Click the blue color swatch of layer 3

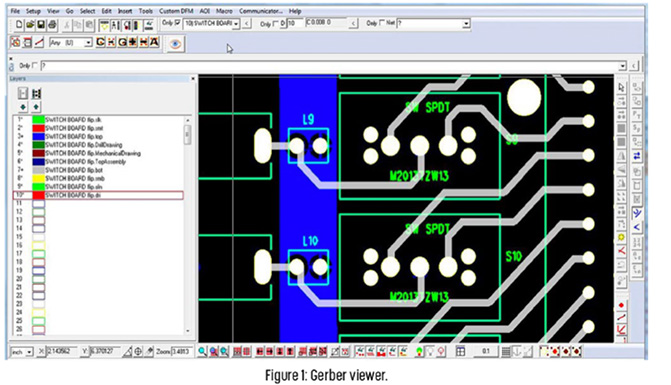pyautogui.click(x=39, y=136)
